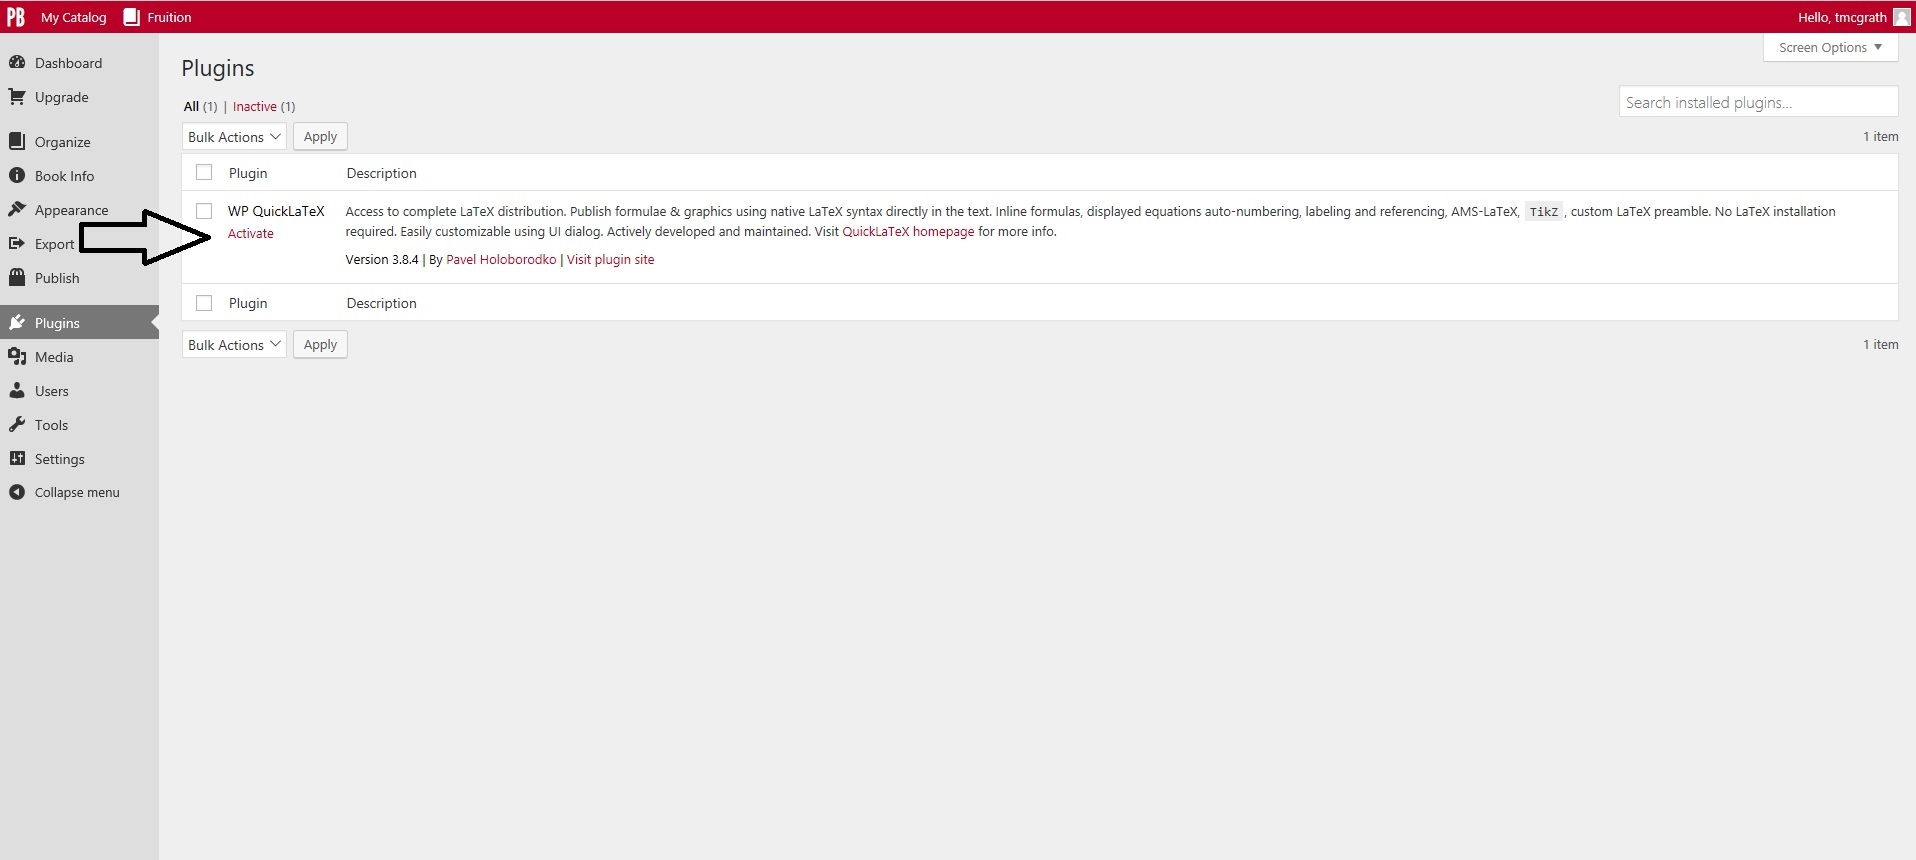Click the Tools wrench icon
This screenshot has height=860, width=1916.
coord(17,424)
